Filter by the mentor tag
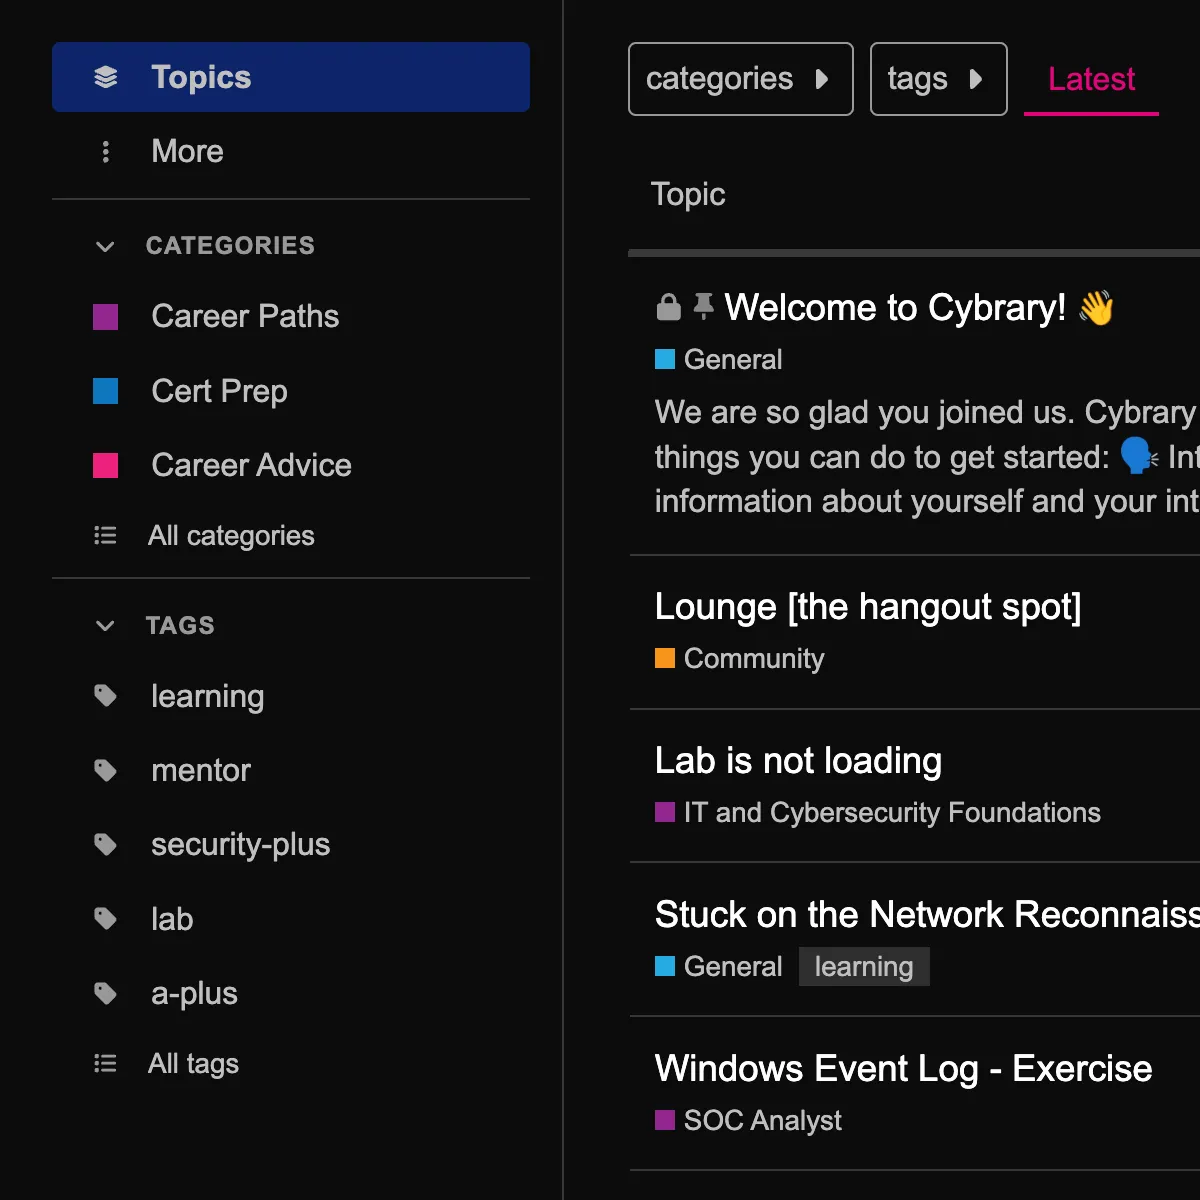 (x=291, y=770)
